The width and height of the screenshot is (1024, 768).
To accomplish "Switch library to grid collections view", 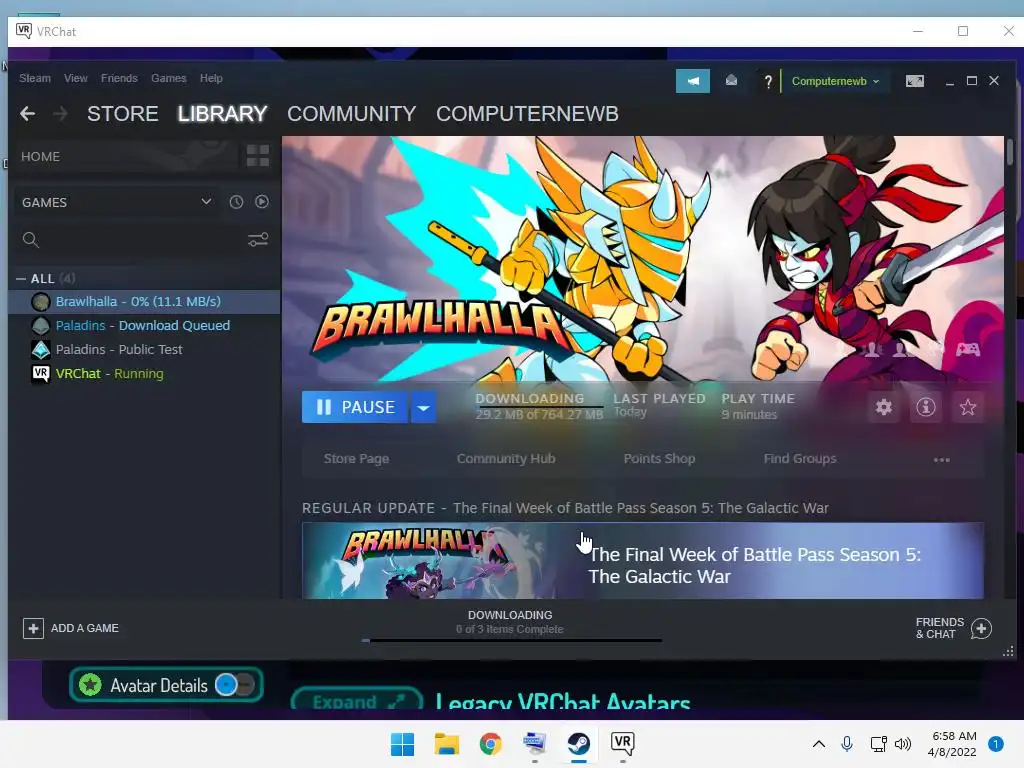I will click(258, 156).
